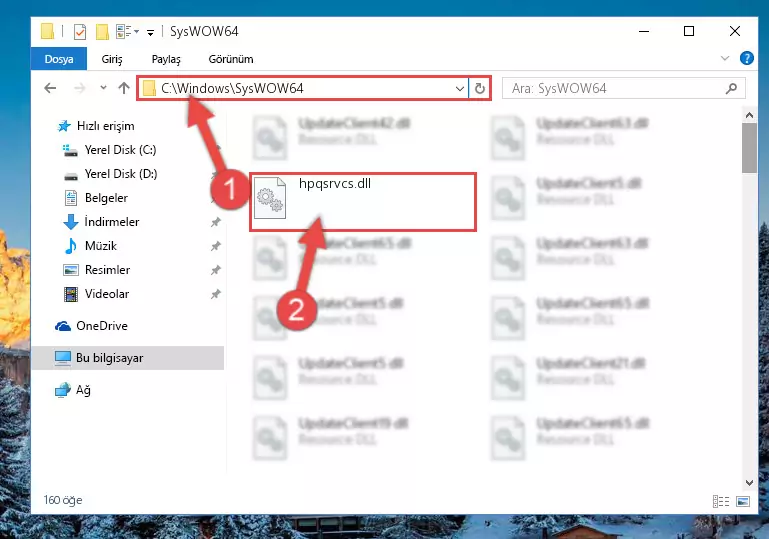Switch to the Giriş ribbon tab
Screen dimensions: 769x539
click(x=112, y=59)
